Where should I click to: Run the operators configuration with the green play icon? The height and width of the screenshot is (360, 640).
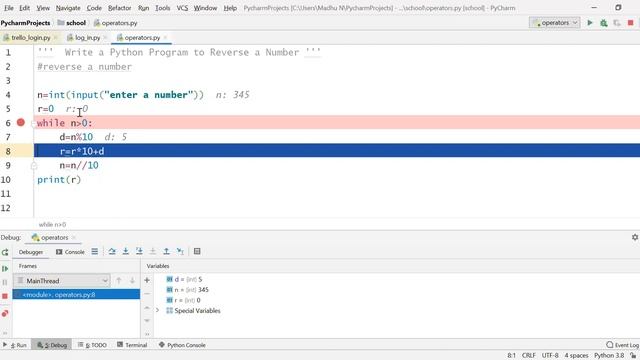click(590, 23)
